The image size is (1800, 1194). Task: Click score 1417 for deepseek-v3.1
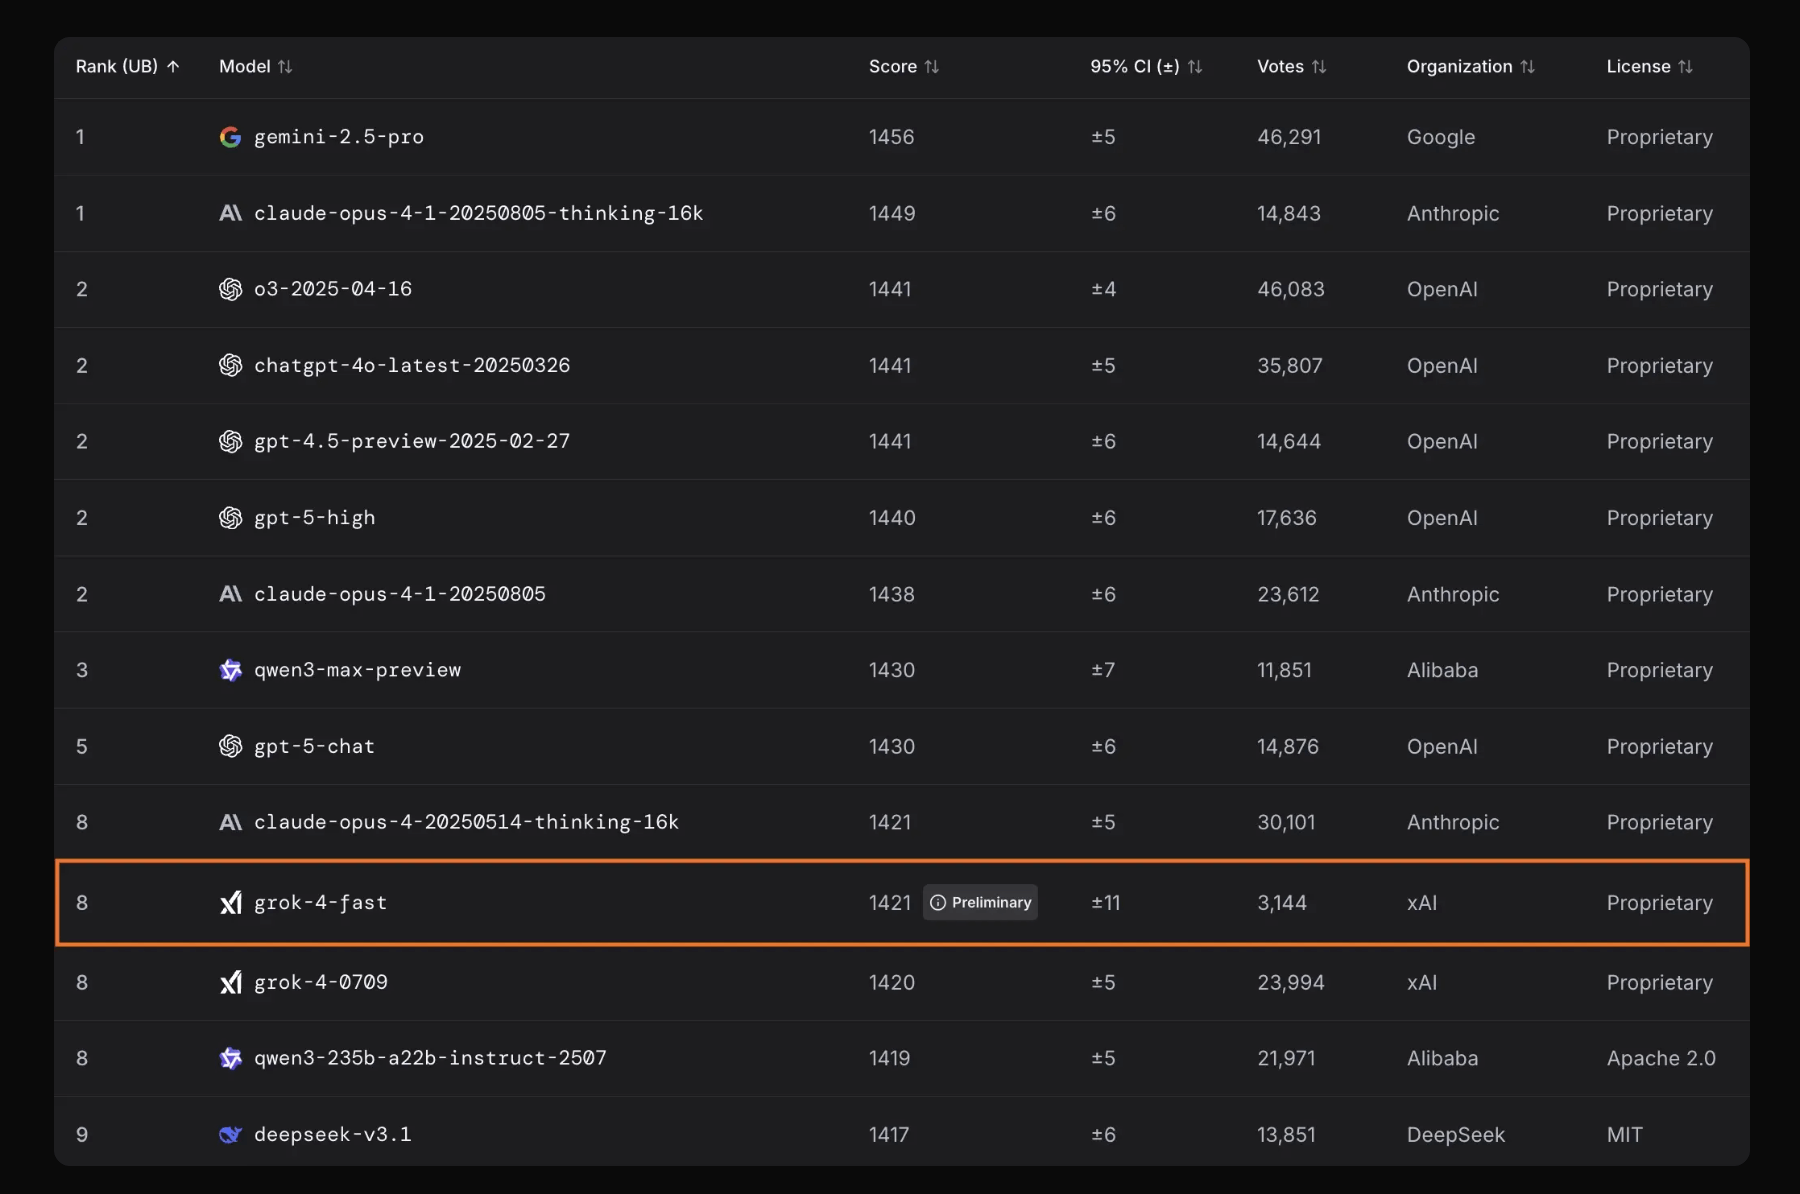tap(889, 1135)
